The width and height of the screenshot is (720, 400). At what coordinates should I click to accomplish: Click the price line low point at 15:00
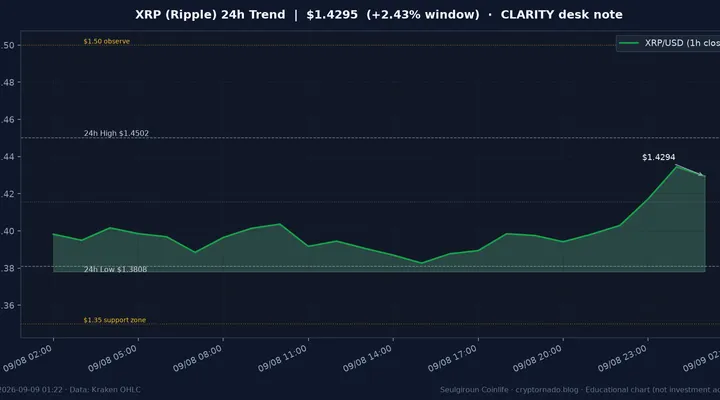point(422,263)
